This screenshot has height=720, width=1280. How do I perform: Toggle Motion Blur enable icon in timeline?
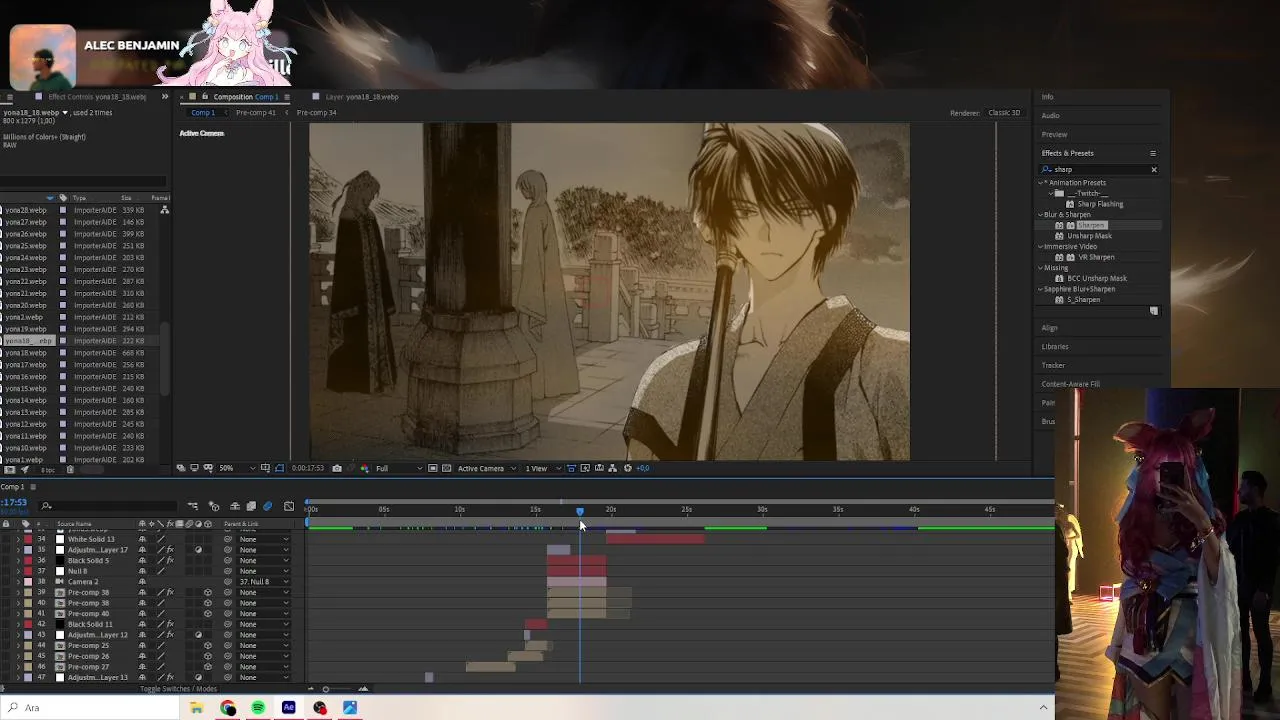click(x=268, y=506)
